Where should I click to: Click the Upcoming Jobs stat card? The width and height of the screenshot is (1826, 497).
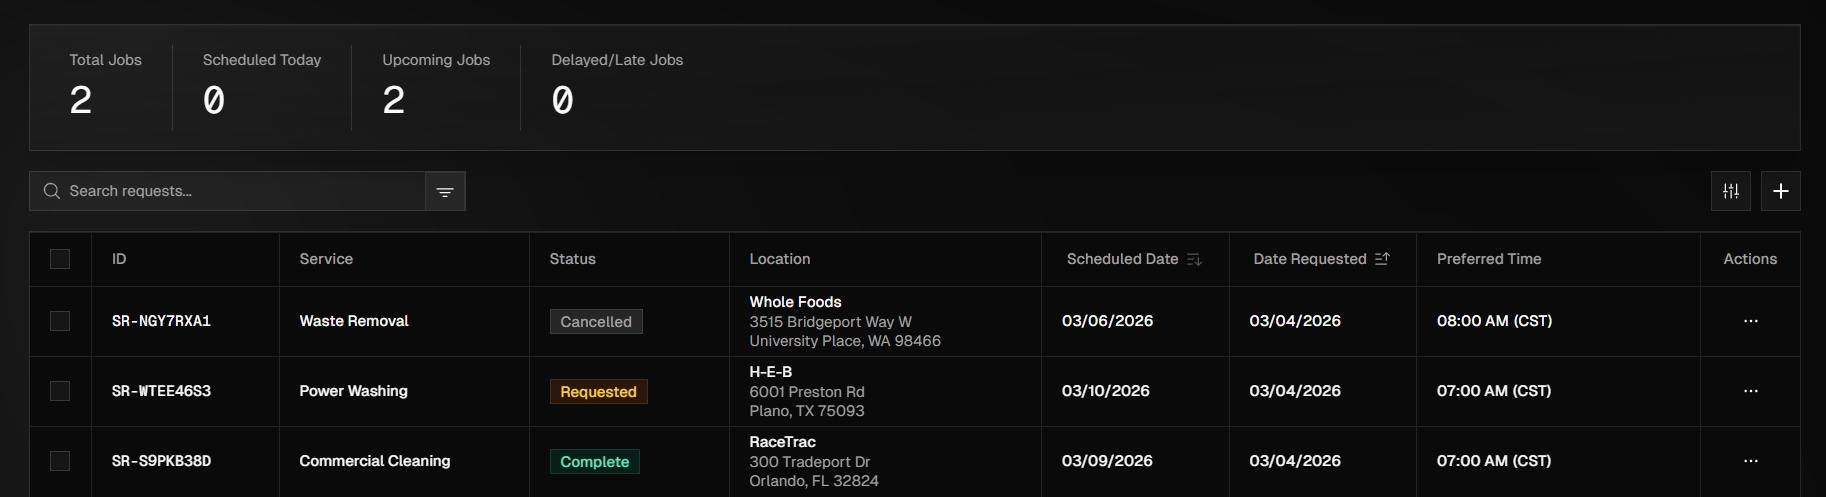pyautogui.click(x=436, y=87)
